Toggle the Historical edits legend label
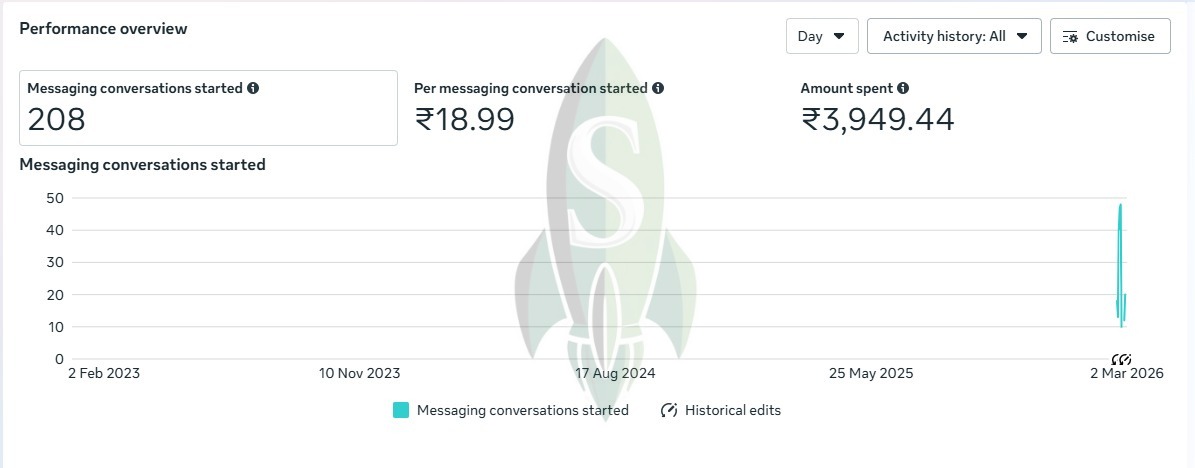The height and width of the screenshot is (468, 1195). click(x=733, y=410)
